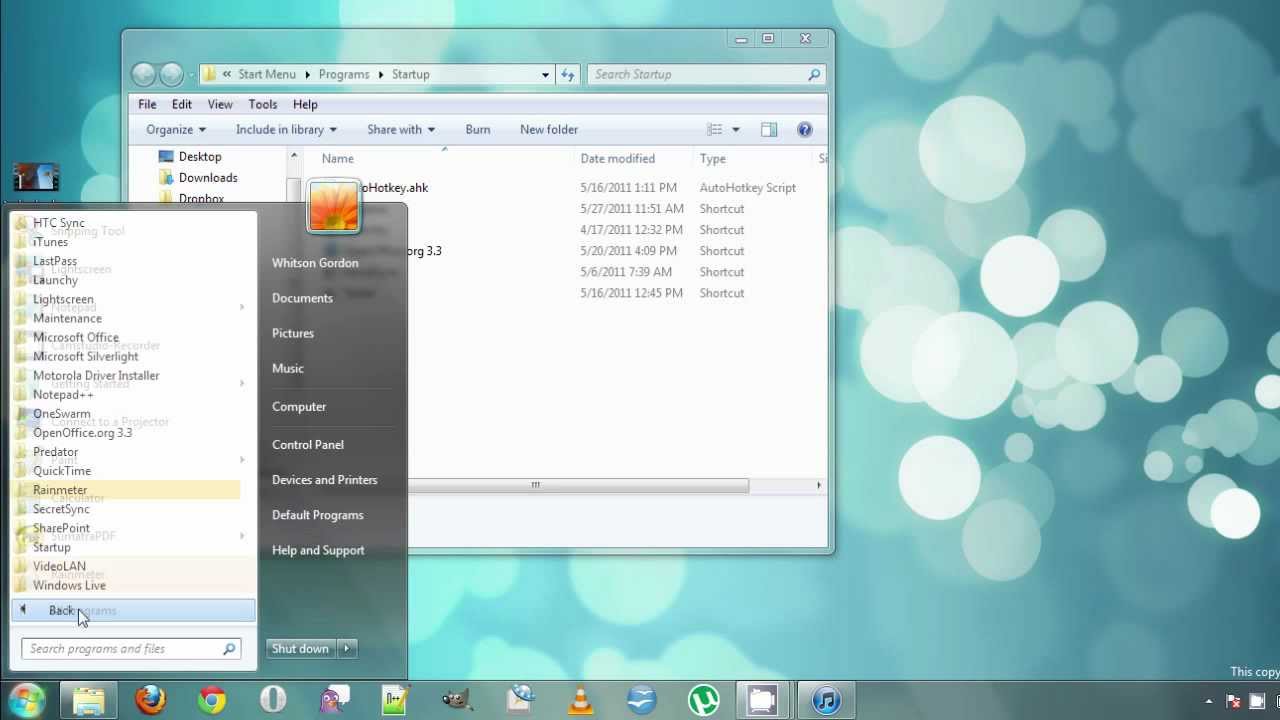
Task: Sort files by Date modified column
Action: point(617,158)
